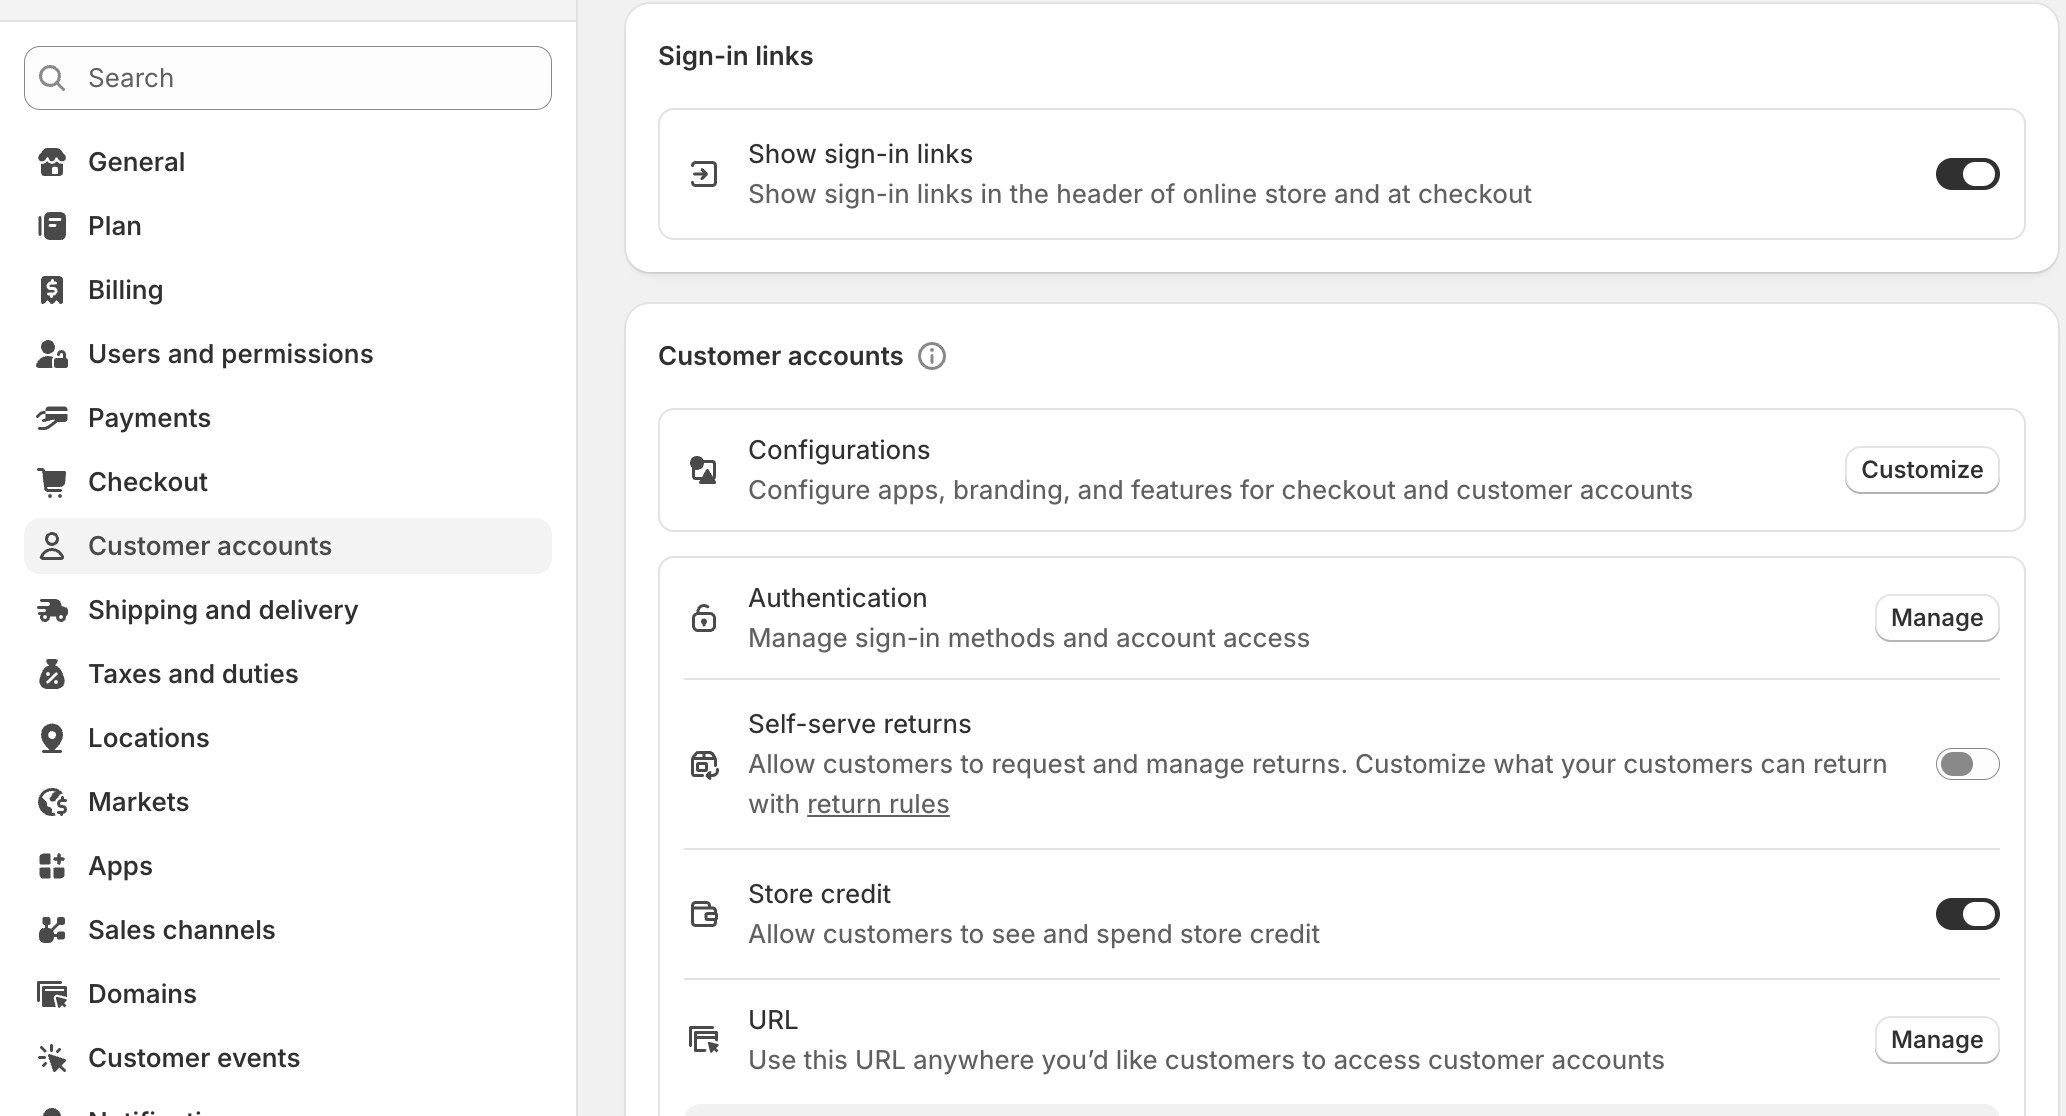Viewport: 2066px width, 1116px height.
Task: Click the Domains icon in sidebar
Action: (x=52, y=994)
